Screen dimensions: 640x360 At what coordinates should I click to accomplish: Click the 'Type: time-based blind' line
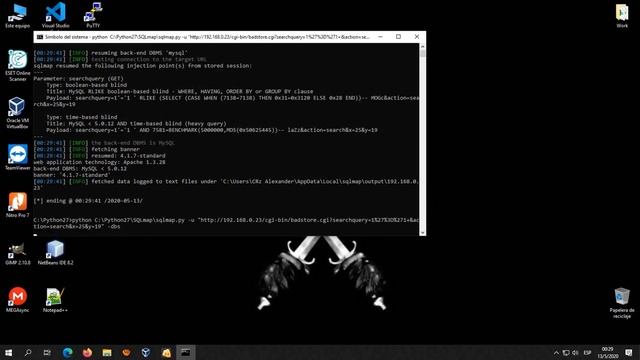click(82, 117)
